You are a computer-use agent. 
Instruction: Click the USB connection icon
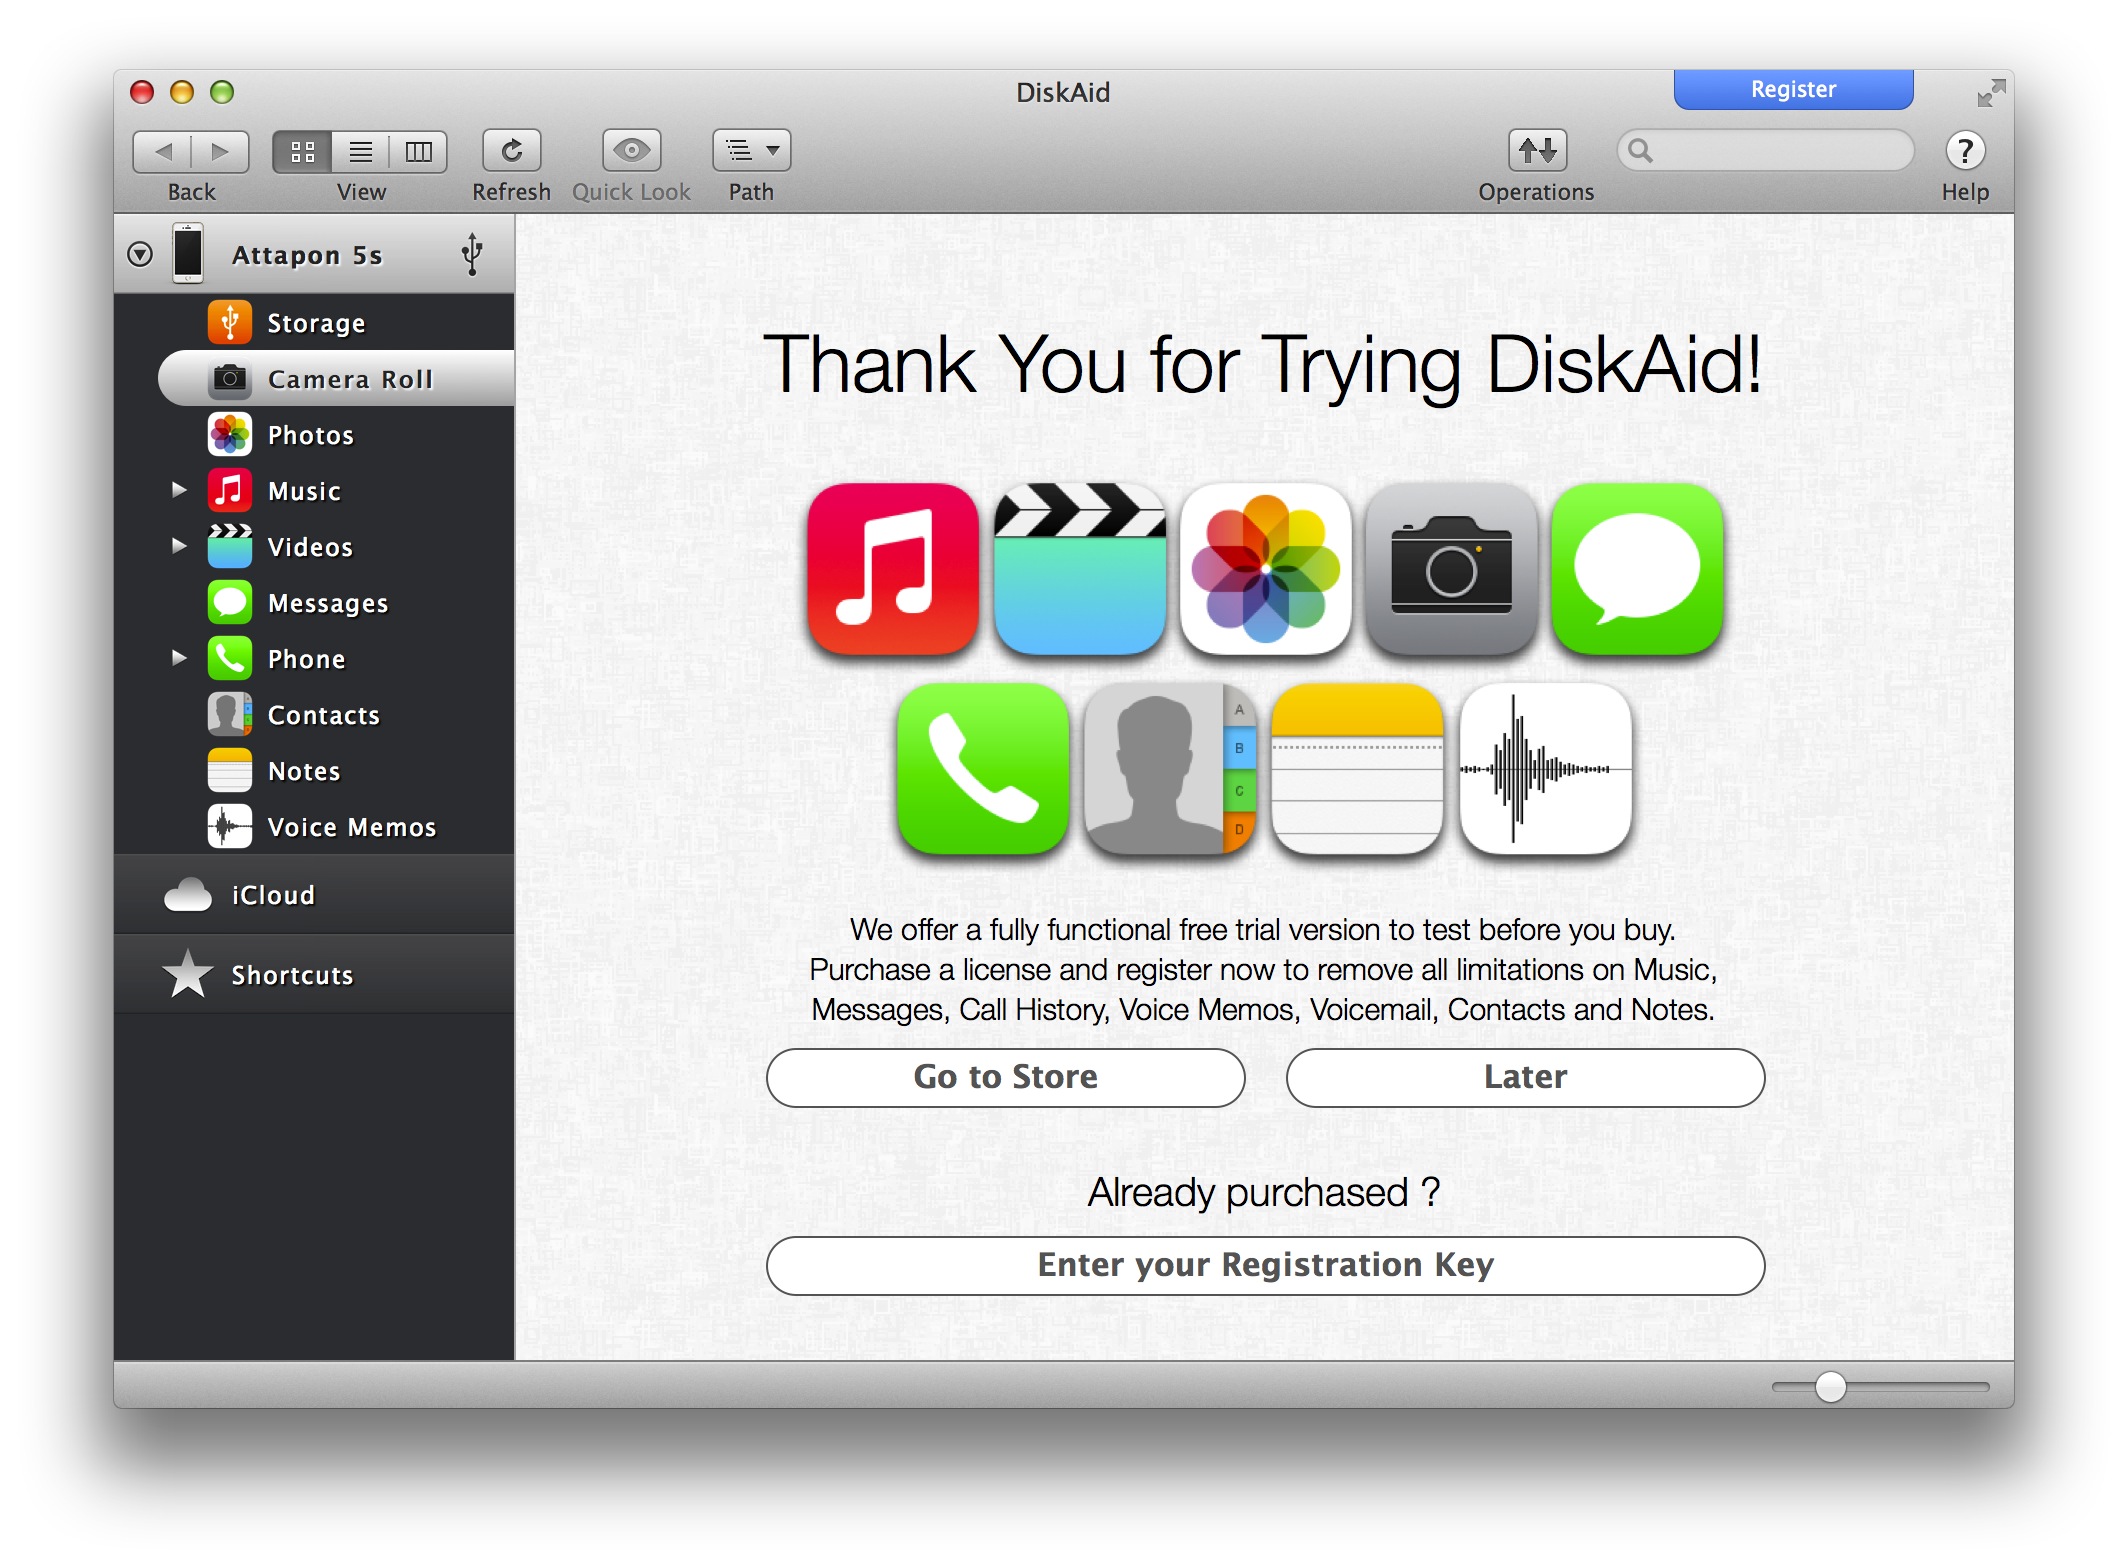coord(473,254)
